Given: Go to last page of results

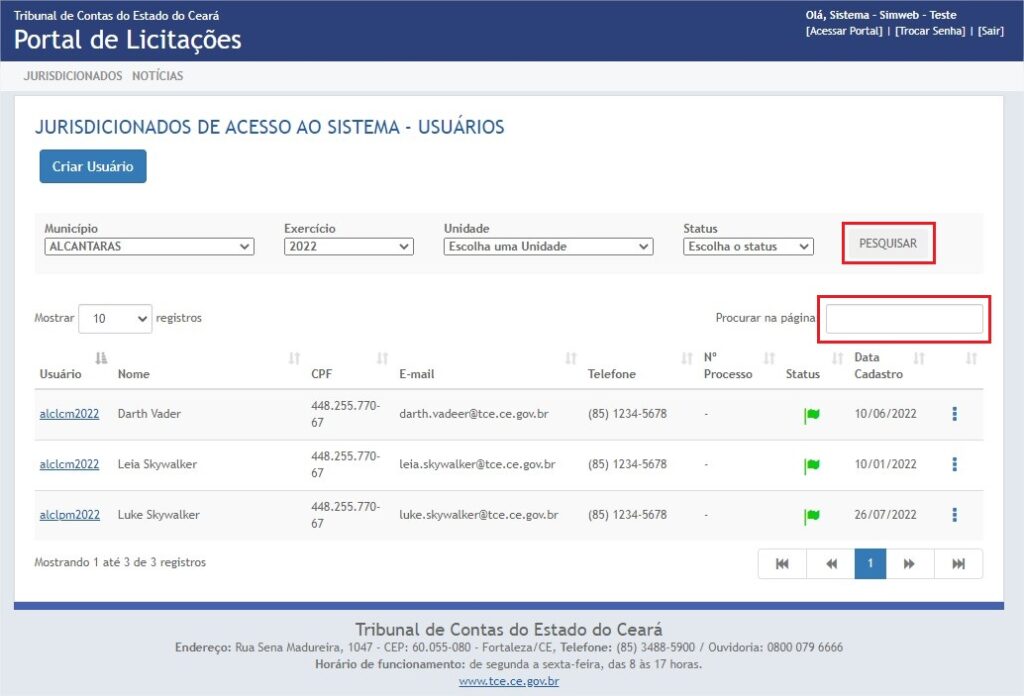Looking at the screenshot, I should (x=958, y=564).
